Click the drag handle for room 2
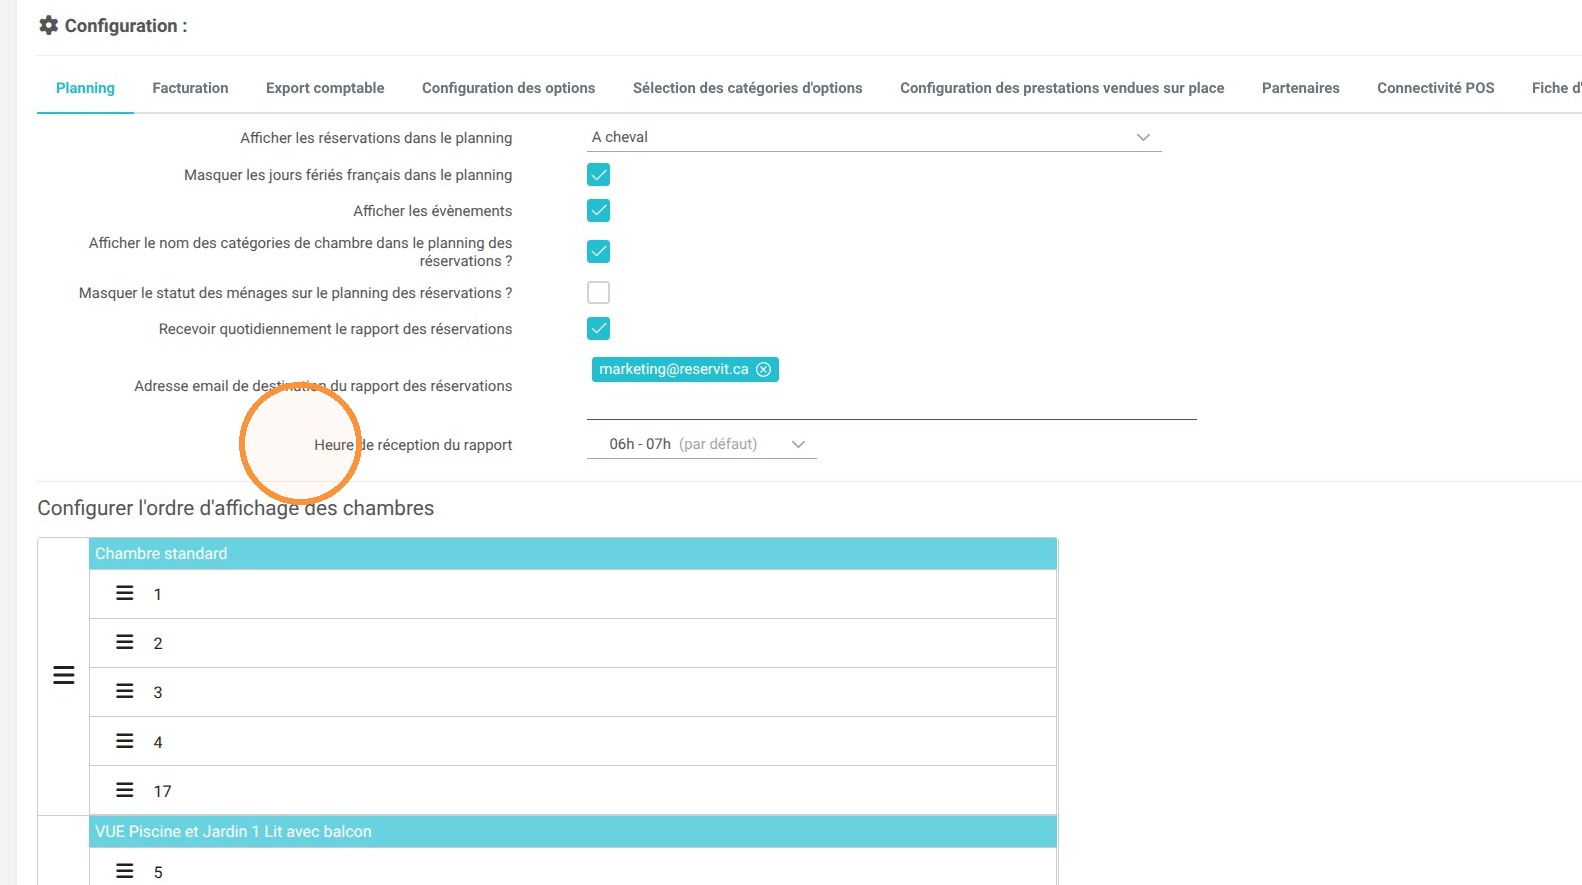Viewport: 1582px width, 885px height. coord(125,642)
